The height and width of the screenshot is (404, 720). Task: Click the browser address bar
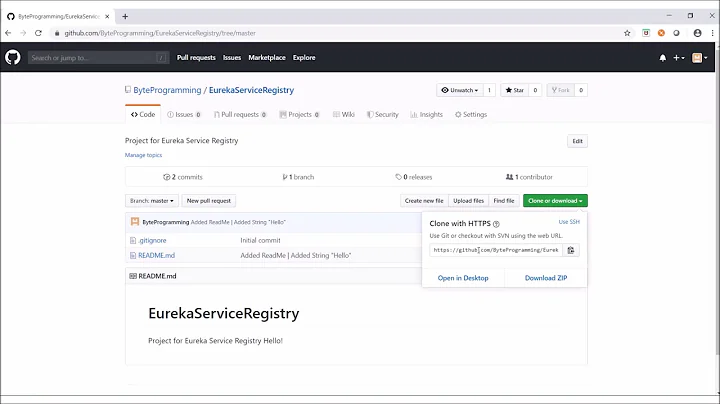[x=338, y=33]
